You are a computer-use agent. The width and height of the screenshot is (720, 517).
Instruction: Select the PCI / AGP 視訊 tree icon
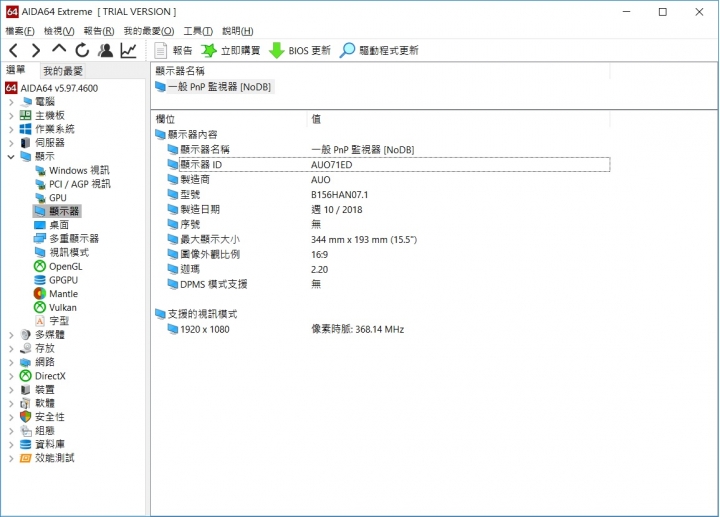coord(40,185)
